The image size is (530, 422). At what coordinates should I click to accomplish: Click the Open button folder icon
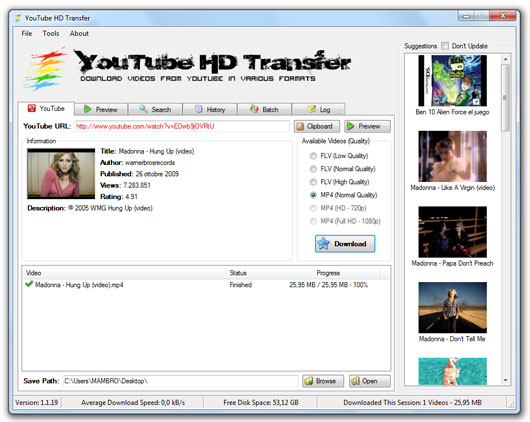click(355, 381)
